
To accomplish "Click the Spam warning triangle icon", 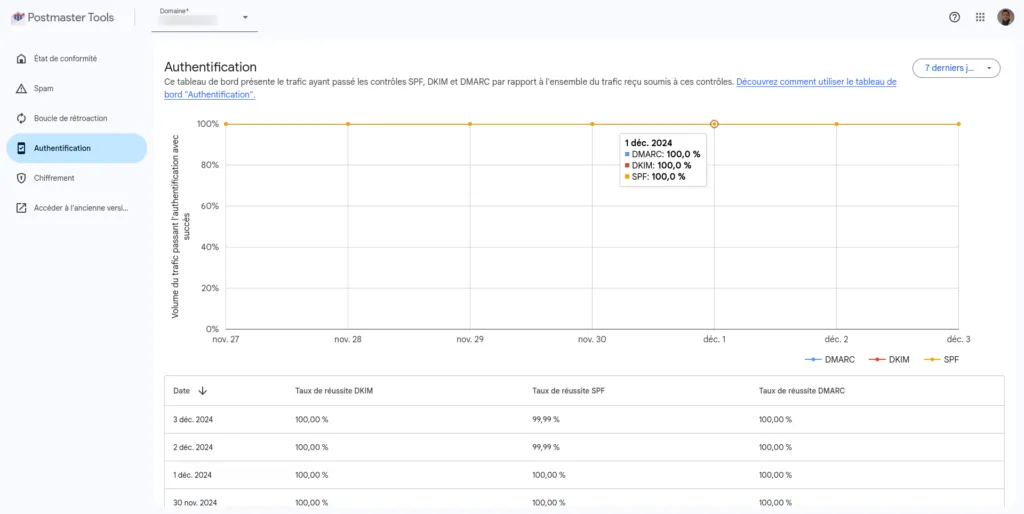I will tap(22, 88).
